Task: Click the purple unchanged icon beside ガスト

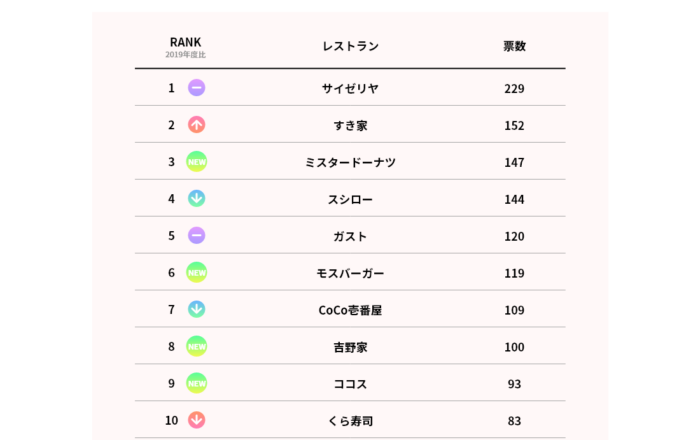Action: click(x=197, y=236)
